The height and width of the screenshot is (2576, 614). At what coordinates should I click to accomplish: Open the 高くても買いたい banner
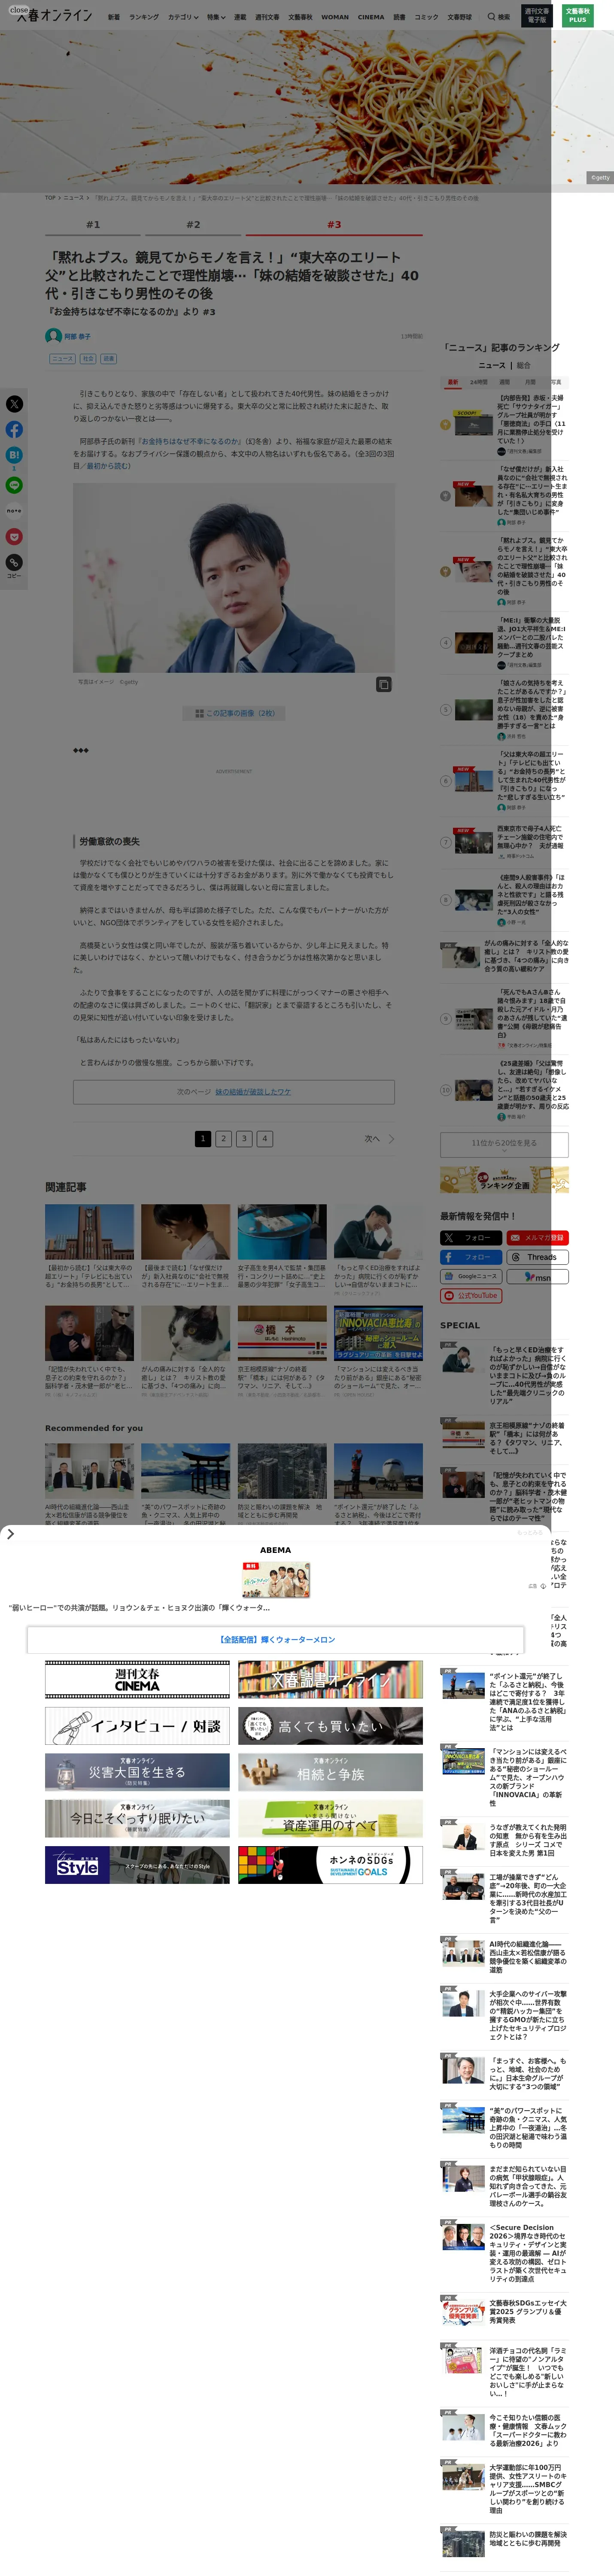(x=330, y=1726)
